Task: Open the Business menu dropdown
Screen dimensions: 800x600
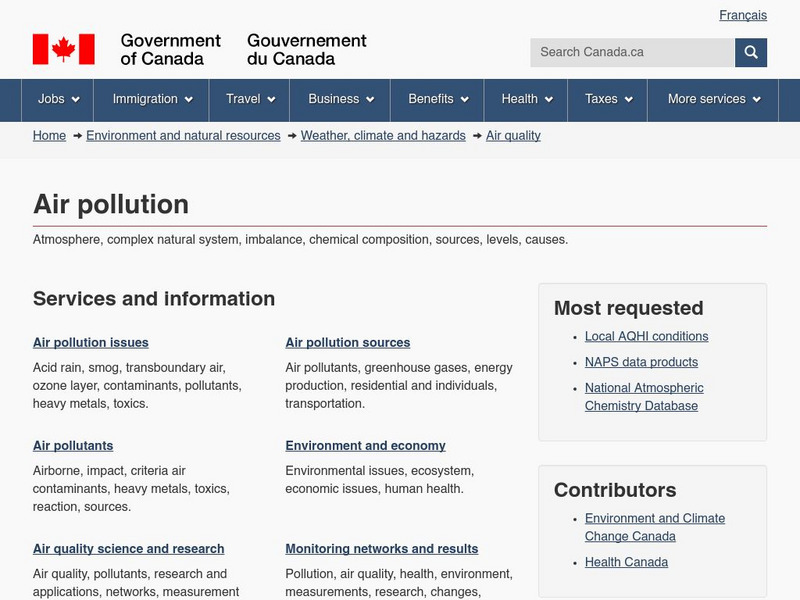Action: tap(340, 99)
